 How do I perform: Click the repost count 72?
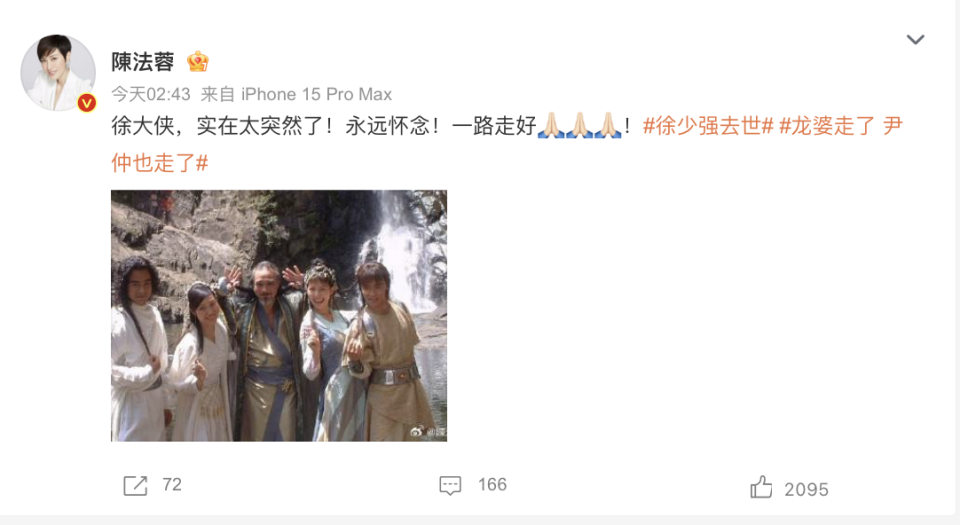172,485
